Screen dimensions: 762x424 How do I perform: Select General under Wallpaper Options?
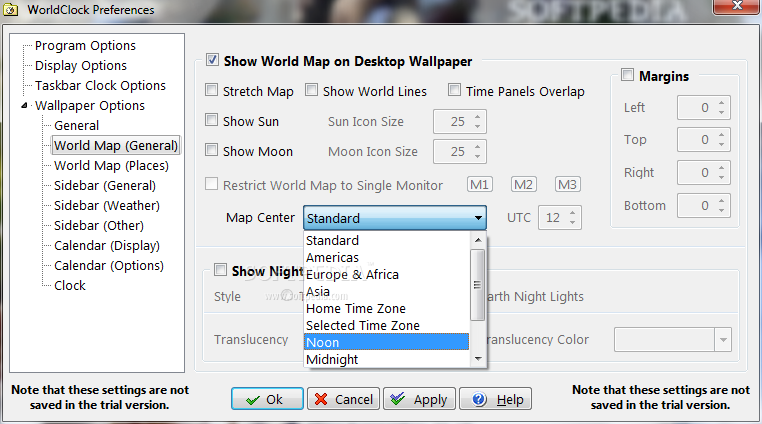[76, 125]
